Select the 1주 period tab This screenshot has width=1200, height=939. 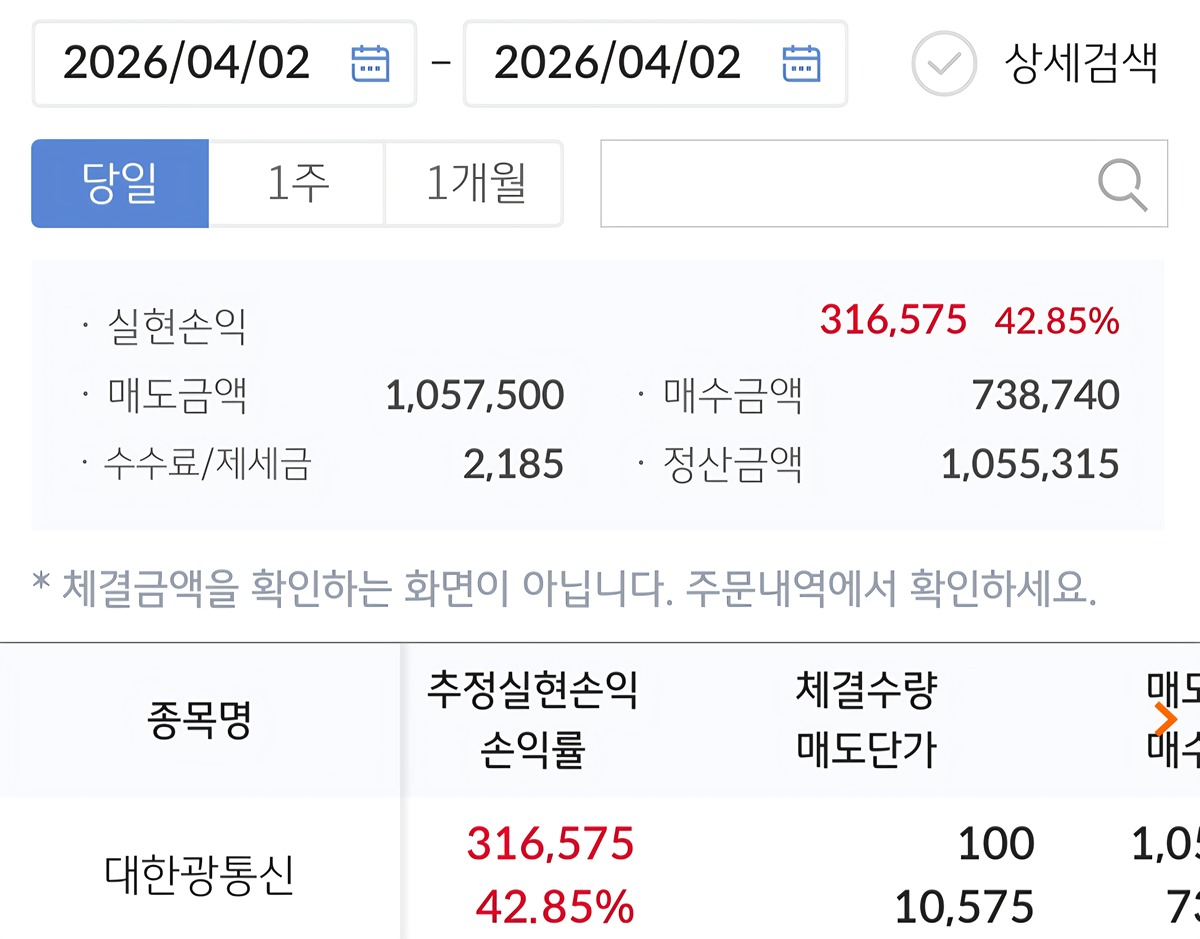click(297, 184)
